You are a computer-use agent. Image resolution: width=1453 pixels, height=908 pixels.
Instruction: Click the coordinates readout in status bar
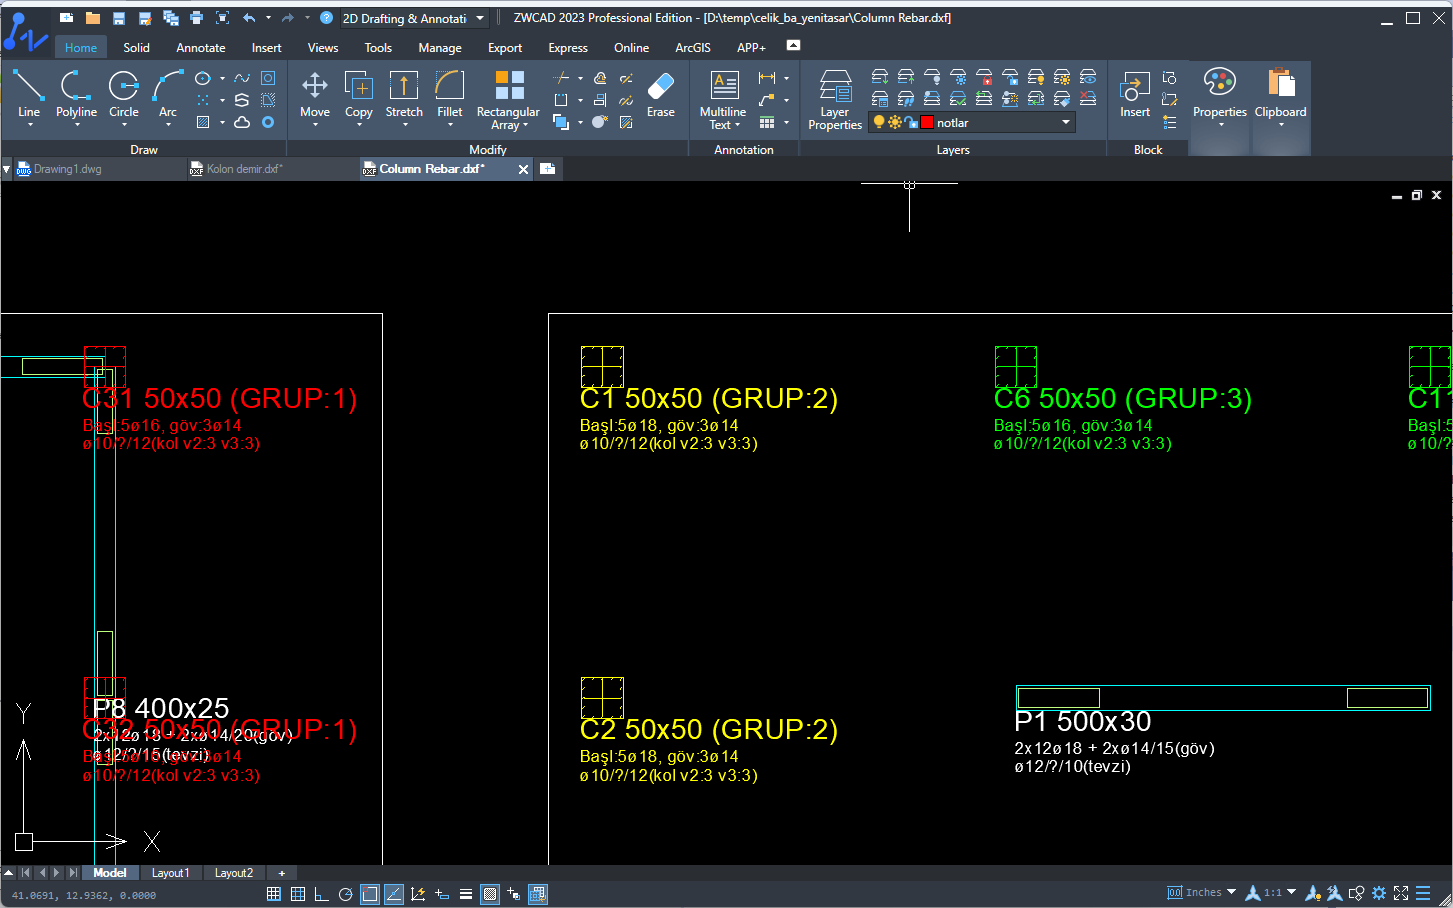pyautogui.click(x=84, y=895)
